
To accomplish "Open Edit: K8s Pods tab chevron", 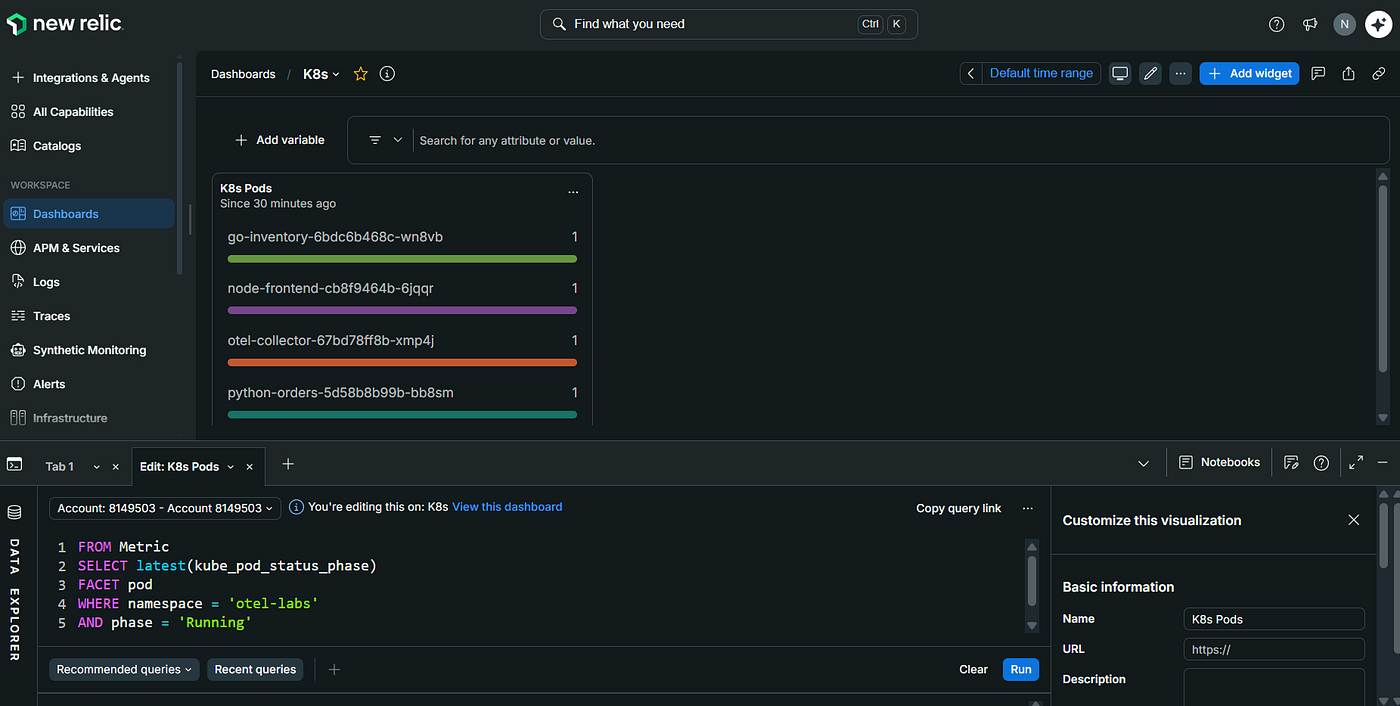I will 231,467.
